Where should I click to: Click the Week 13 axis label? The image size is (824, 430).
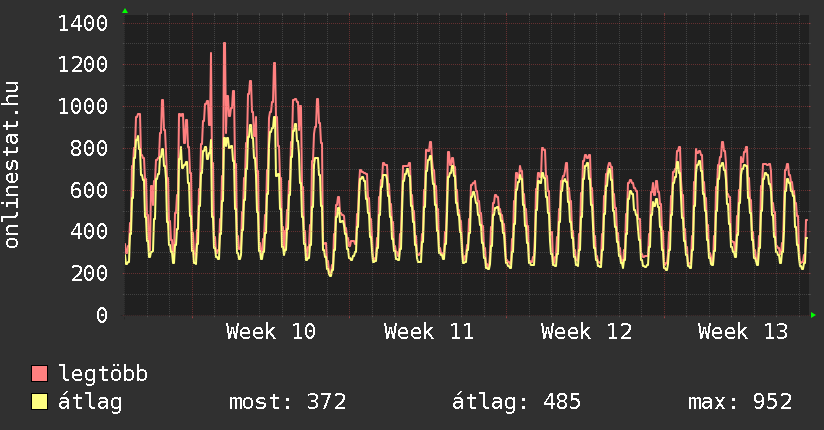(743, 332)
